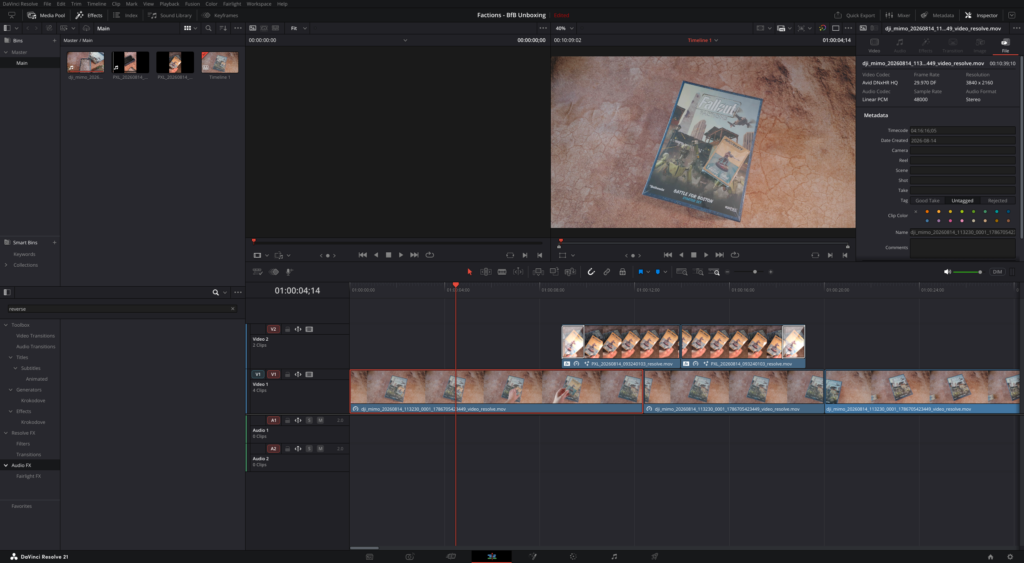Select the Video Transitions effects category
Screen dimensions: 1024x563
coord(35,336)
